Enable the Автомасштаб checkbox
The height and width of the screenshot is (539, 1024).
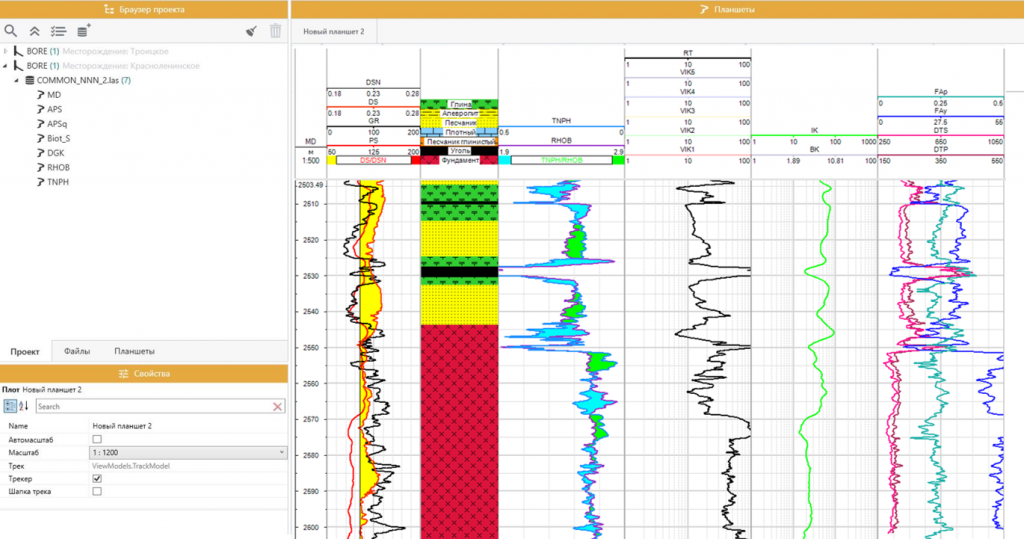[x=97, y=439]
